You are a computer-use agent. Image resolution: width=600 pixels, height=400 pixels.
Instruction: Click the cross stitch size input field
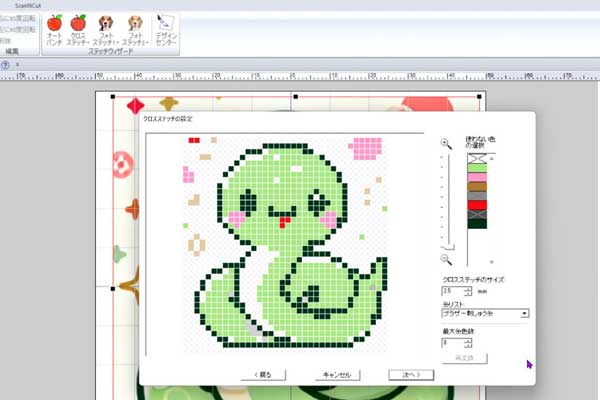click(452, 291)
